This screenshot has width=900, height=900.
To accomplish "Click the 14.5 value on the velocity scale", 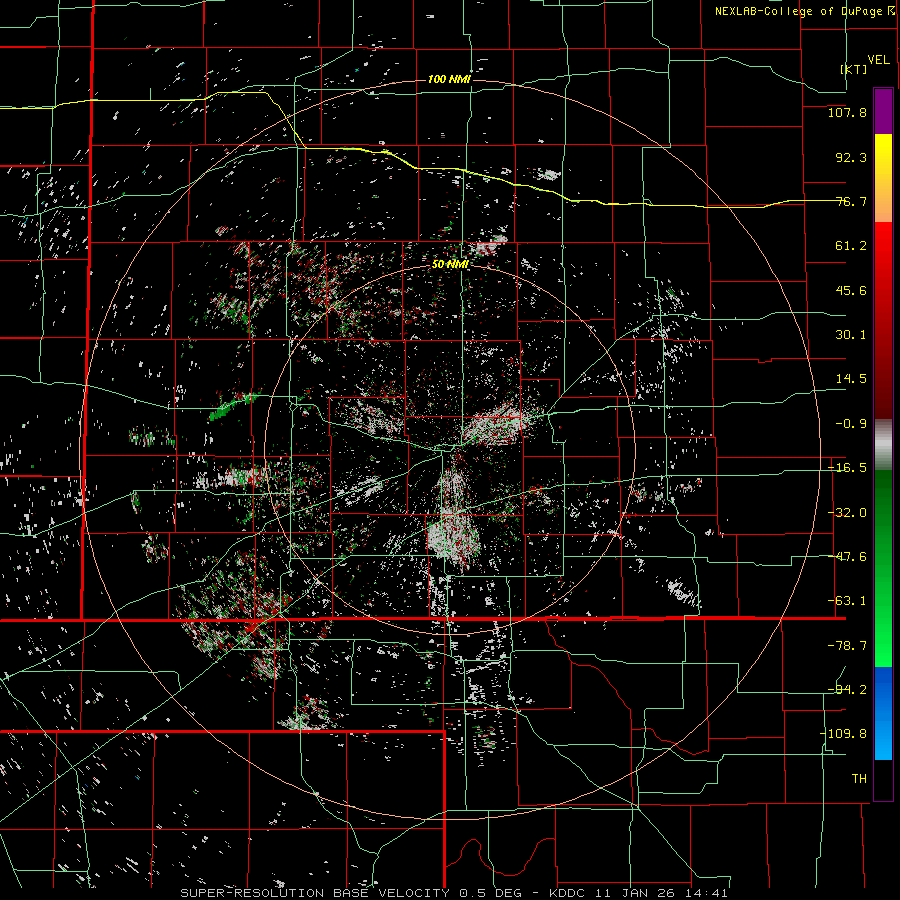I will [851, 379].
